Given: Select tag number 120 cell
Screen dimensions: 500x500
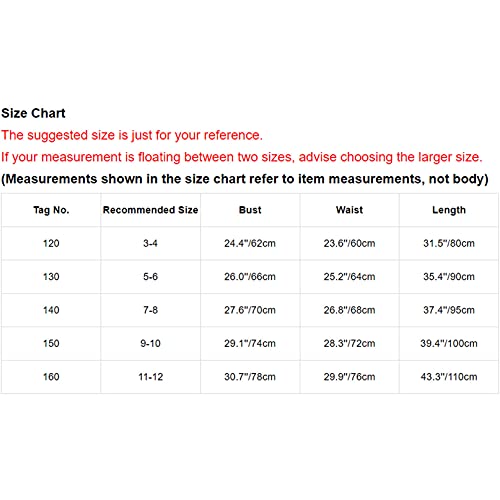Looking at the screenshot, I should [x=51, y=243].
